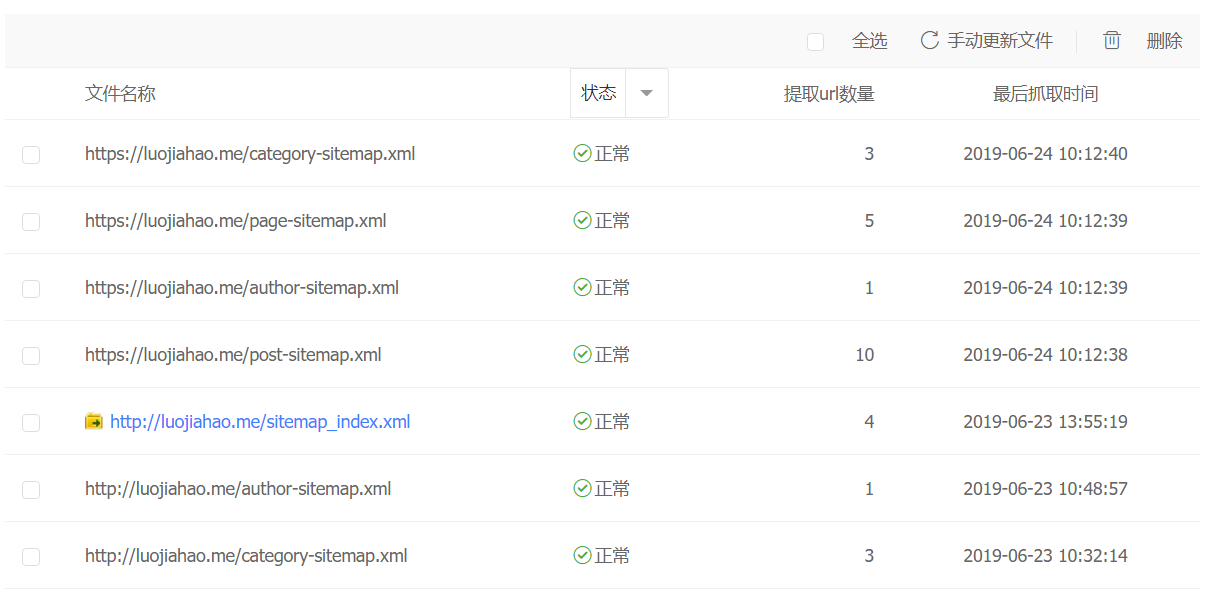Screen dimensions: 1225x601
Task: Click green status icon in https author-sitemap row
Action: [582, 288]
